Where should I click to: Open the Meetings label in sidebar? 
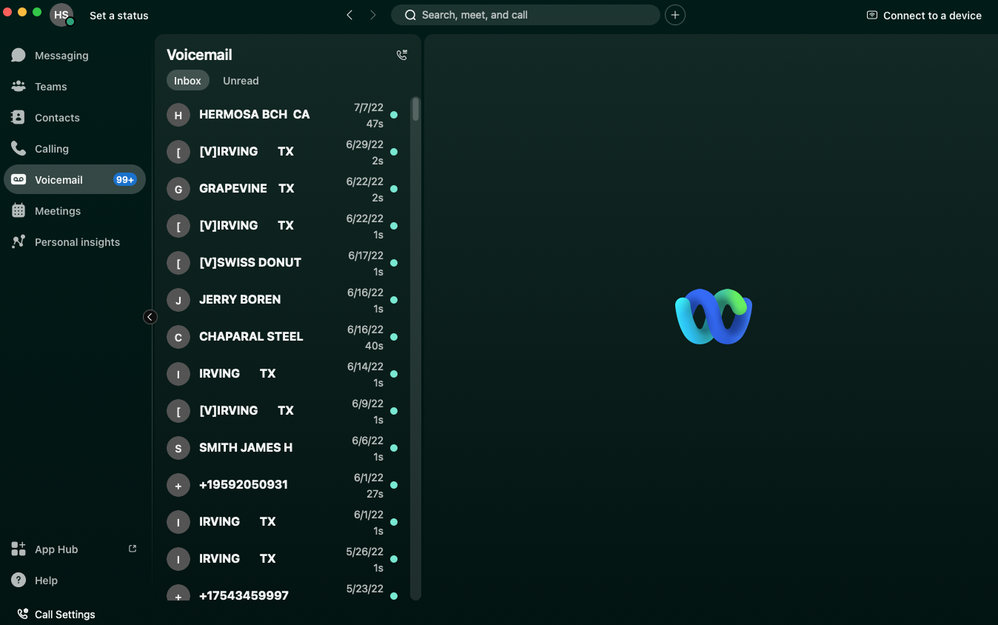(x=58, y=211)
